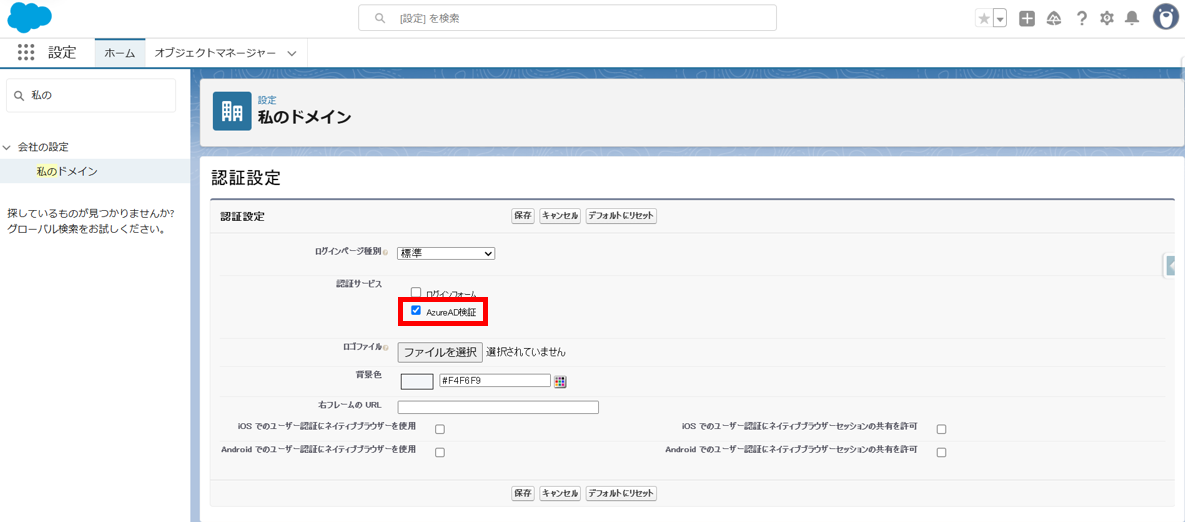Uncheck the AzureAD検証 checkbox
The width and height of the screenshot is (1185, 522).
click(416, 311)
